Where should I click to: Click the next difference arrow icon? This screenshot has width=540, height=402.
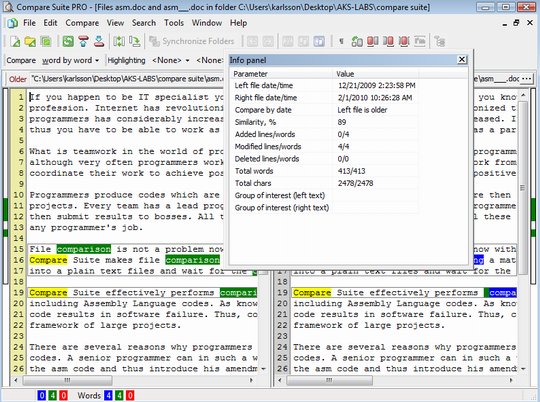(x=268, y=42)
